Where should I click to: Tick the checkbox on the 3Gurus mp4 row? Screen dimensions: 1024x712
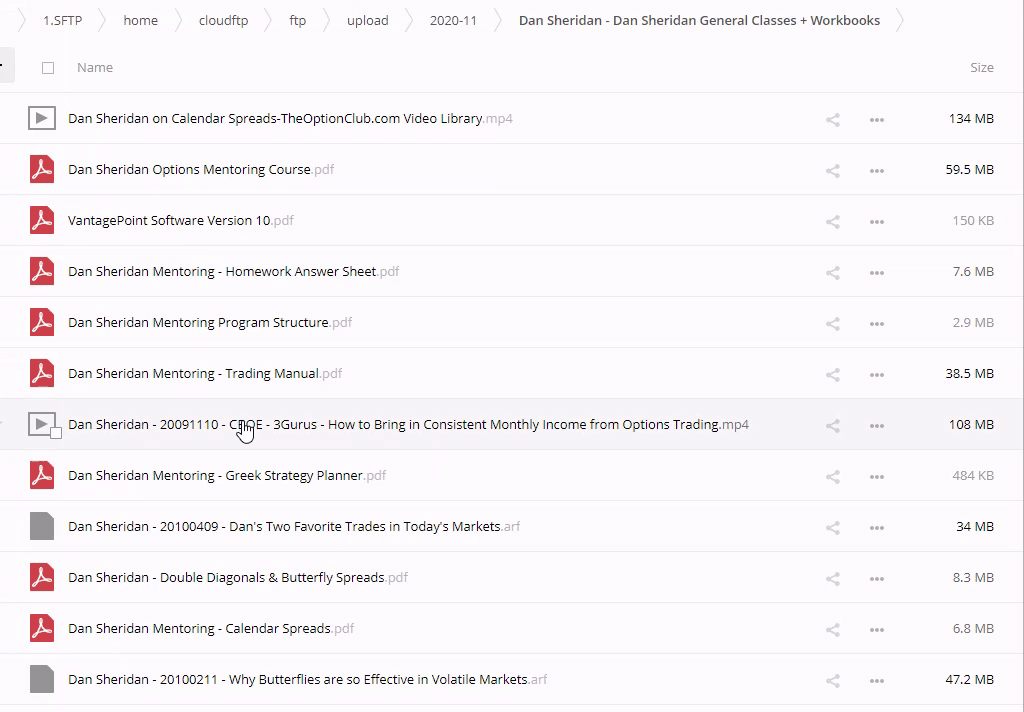click(x=56, y=433)
